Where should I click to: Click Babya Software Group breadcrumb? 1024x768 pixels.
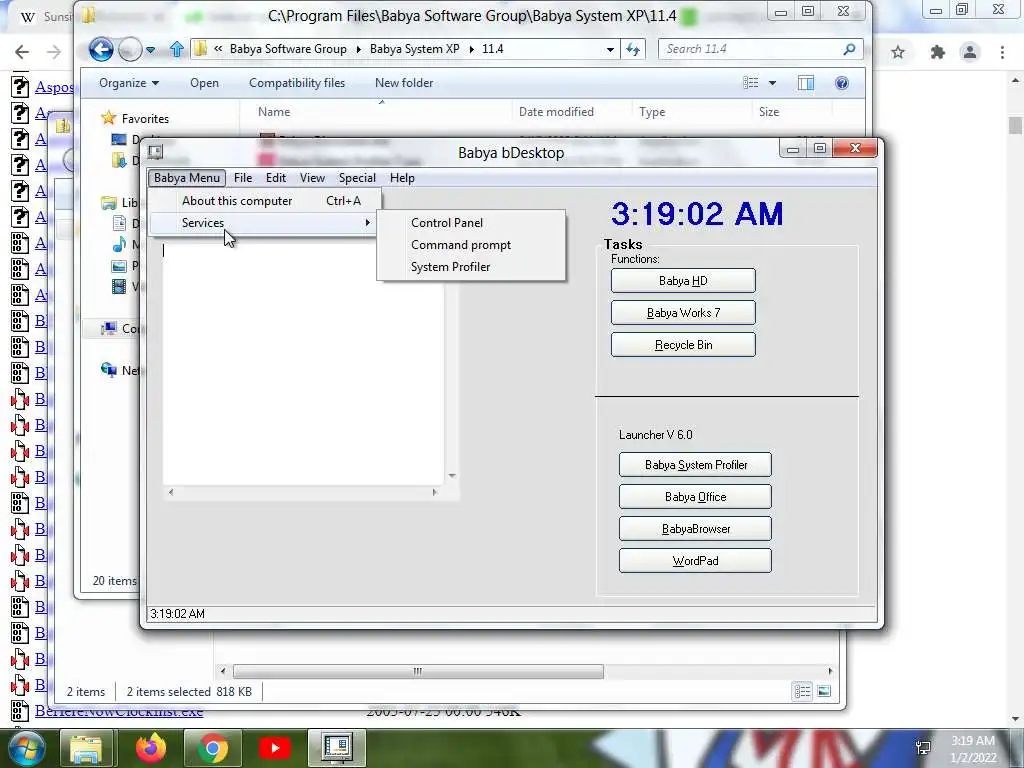pos(288,49)
